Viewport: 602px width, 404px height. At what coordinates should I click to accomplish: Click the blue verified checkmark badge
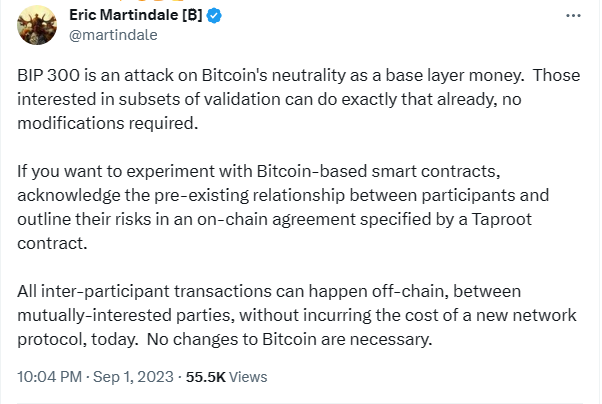[214, 16]
